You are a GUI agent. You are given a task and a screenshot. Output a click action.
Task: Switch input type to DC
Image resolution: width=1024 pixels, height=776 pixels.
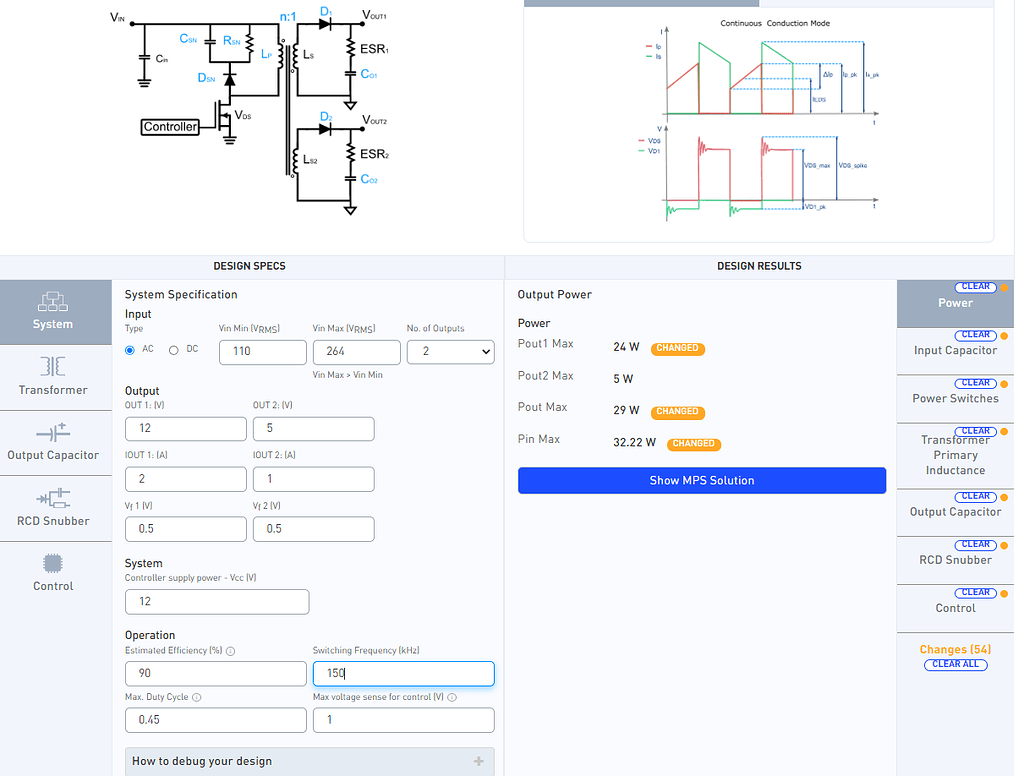click(x=172, y=352)
